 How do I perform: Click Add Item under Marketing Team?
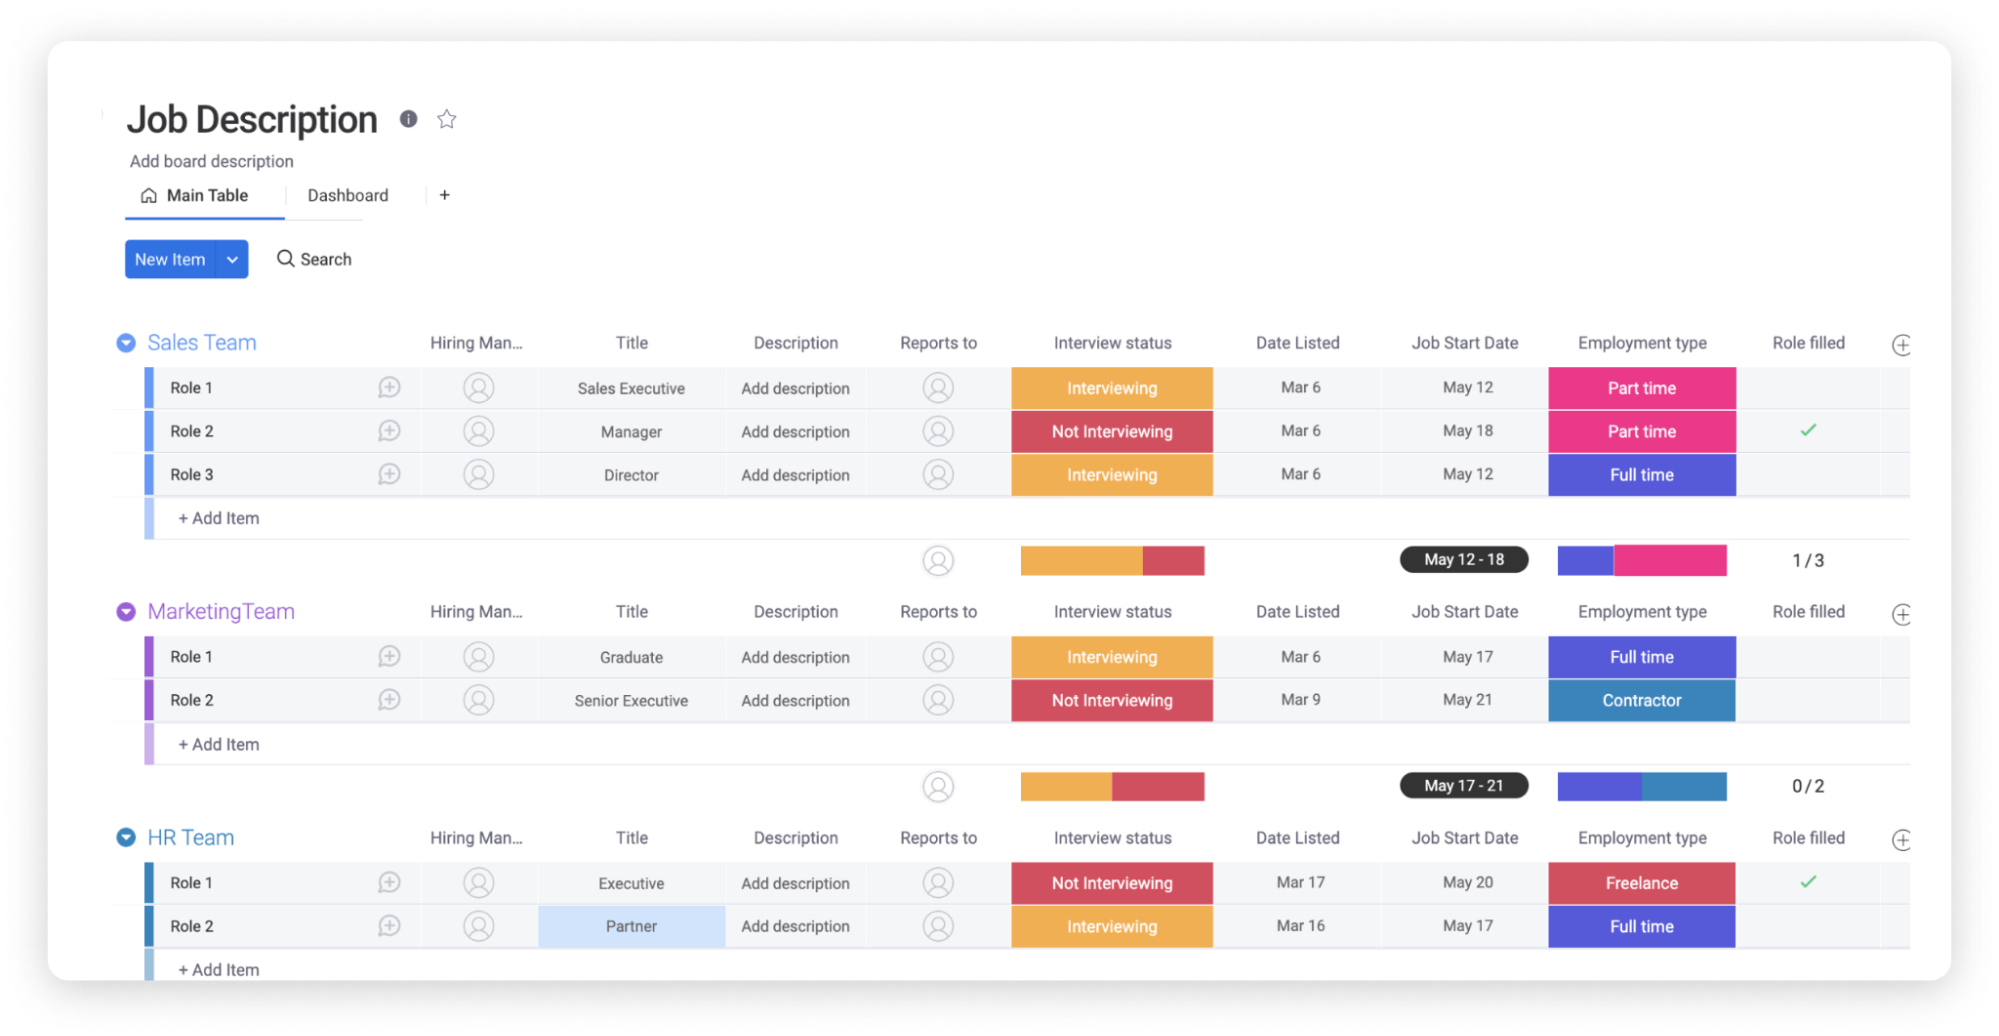pyautogui.click(x=219, y=745)
